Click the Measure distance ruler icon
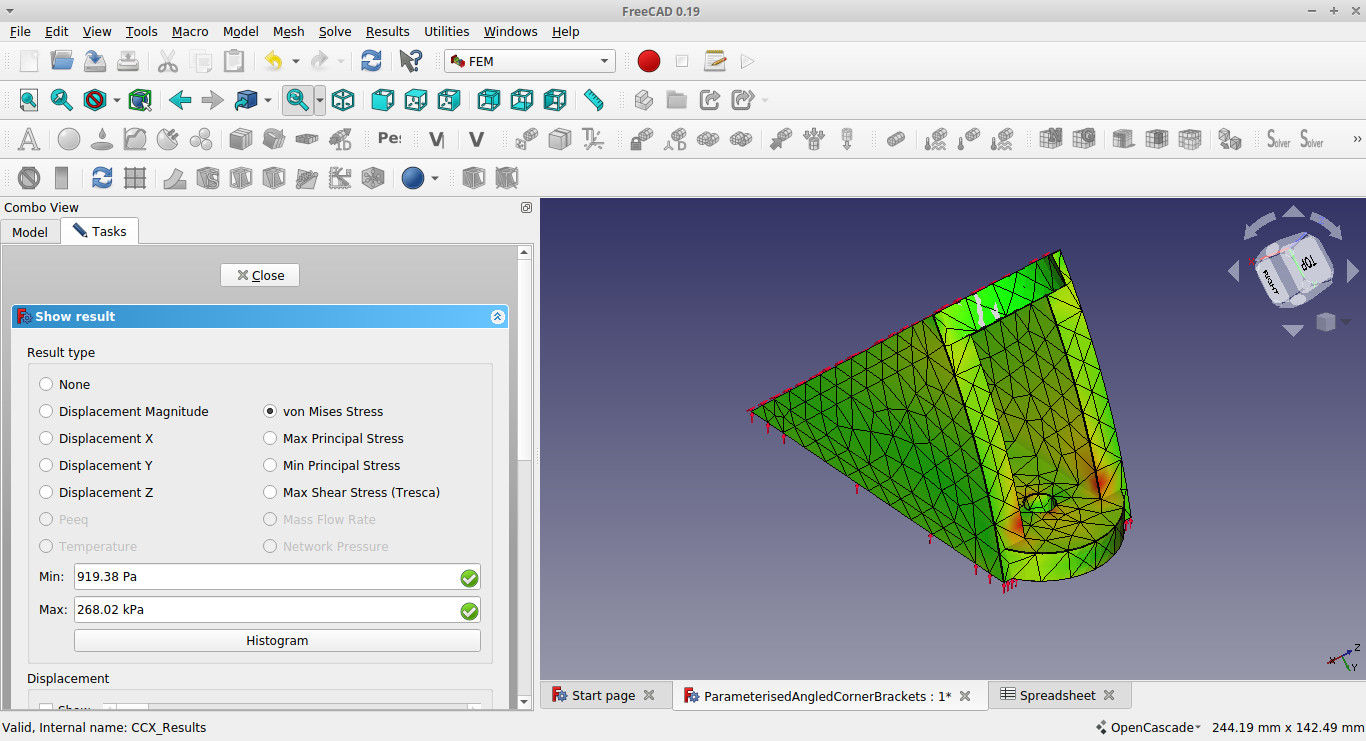The height and width of the screenshot is (741, 1366). 594,100
